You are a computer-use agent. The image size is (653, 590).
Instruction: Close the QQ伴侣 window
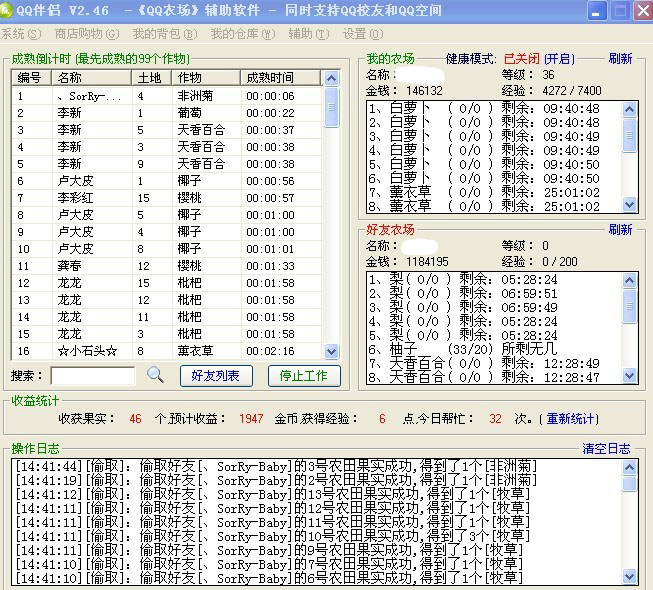pos(643,11)
